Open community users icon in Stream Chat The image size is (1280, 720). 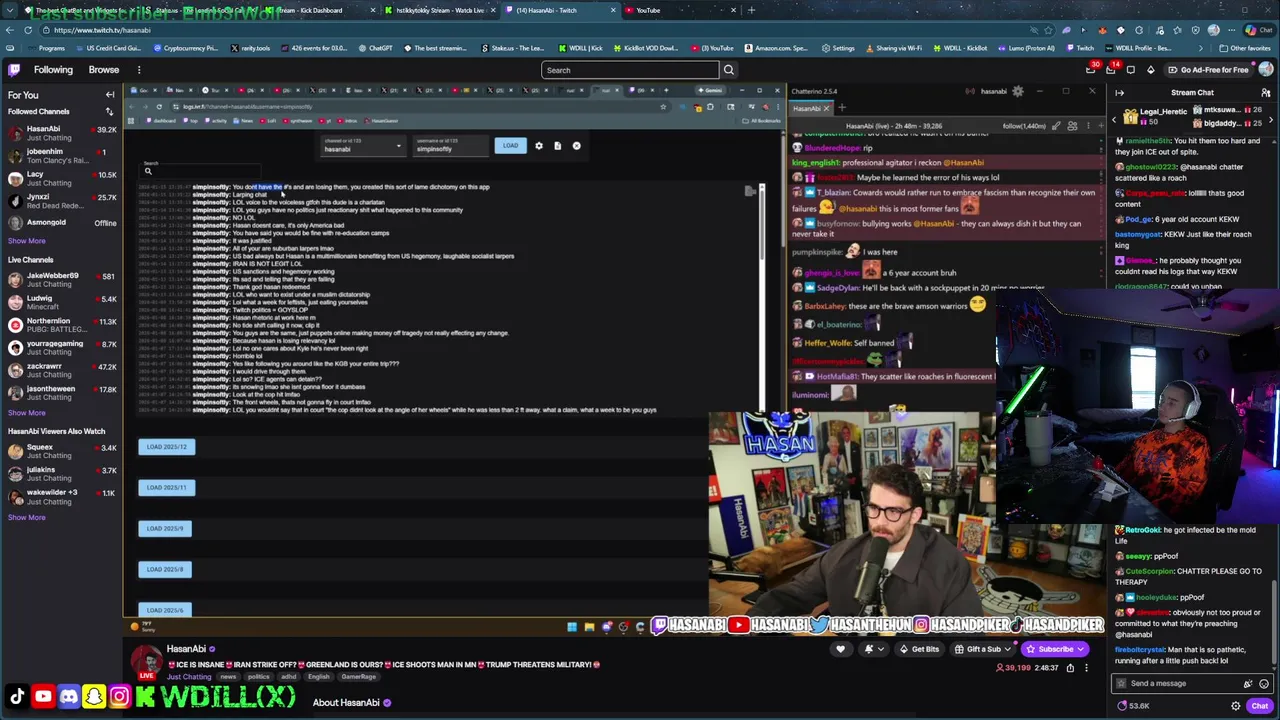click(x=1266, y=93)
